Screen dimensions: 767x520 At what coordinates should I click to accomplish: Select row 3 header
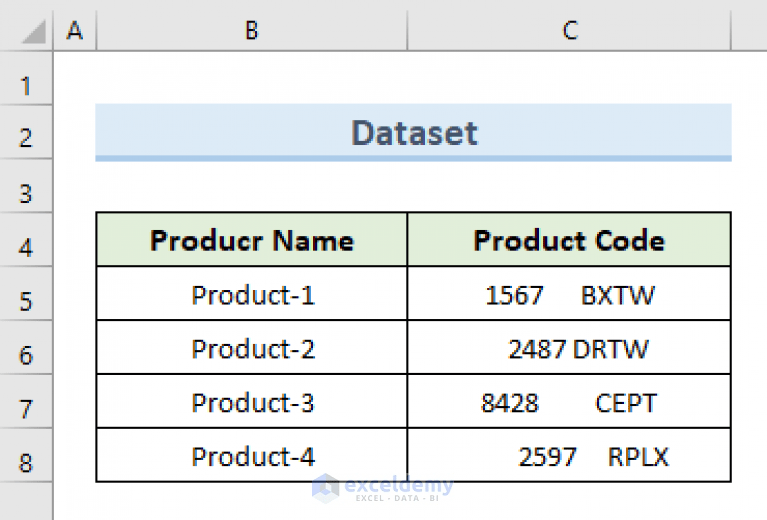tap(26, 186)
